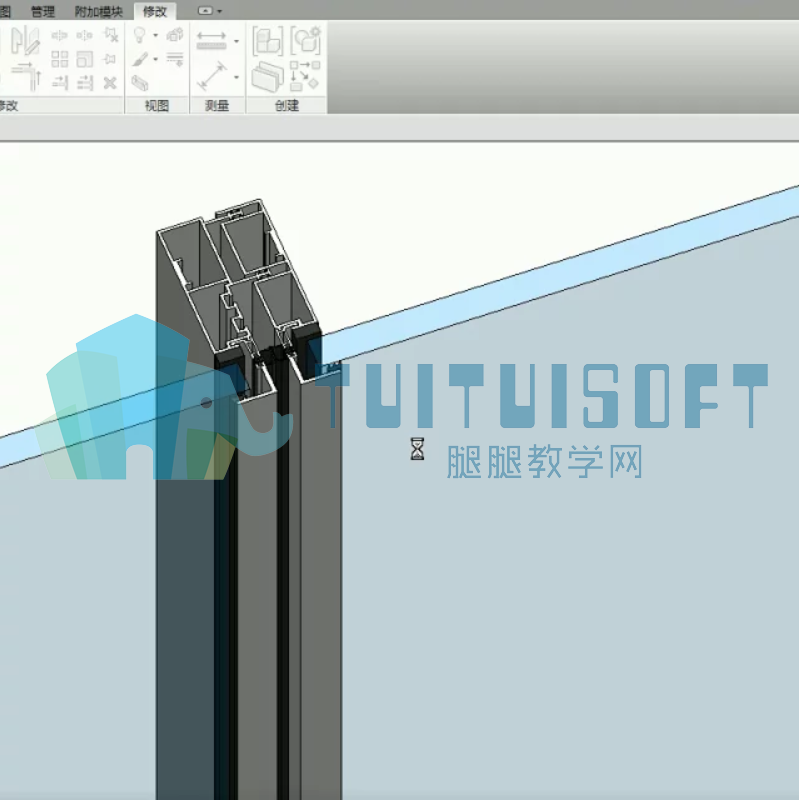Expand Hide in View dropdown arrow
Screen dimensions: 799x800
[x=156, y=35]
